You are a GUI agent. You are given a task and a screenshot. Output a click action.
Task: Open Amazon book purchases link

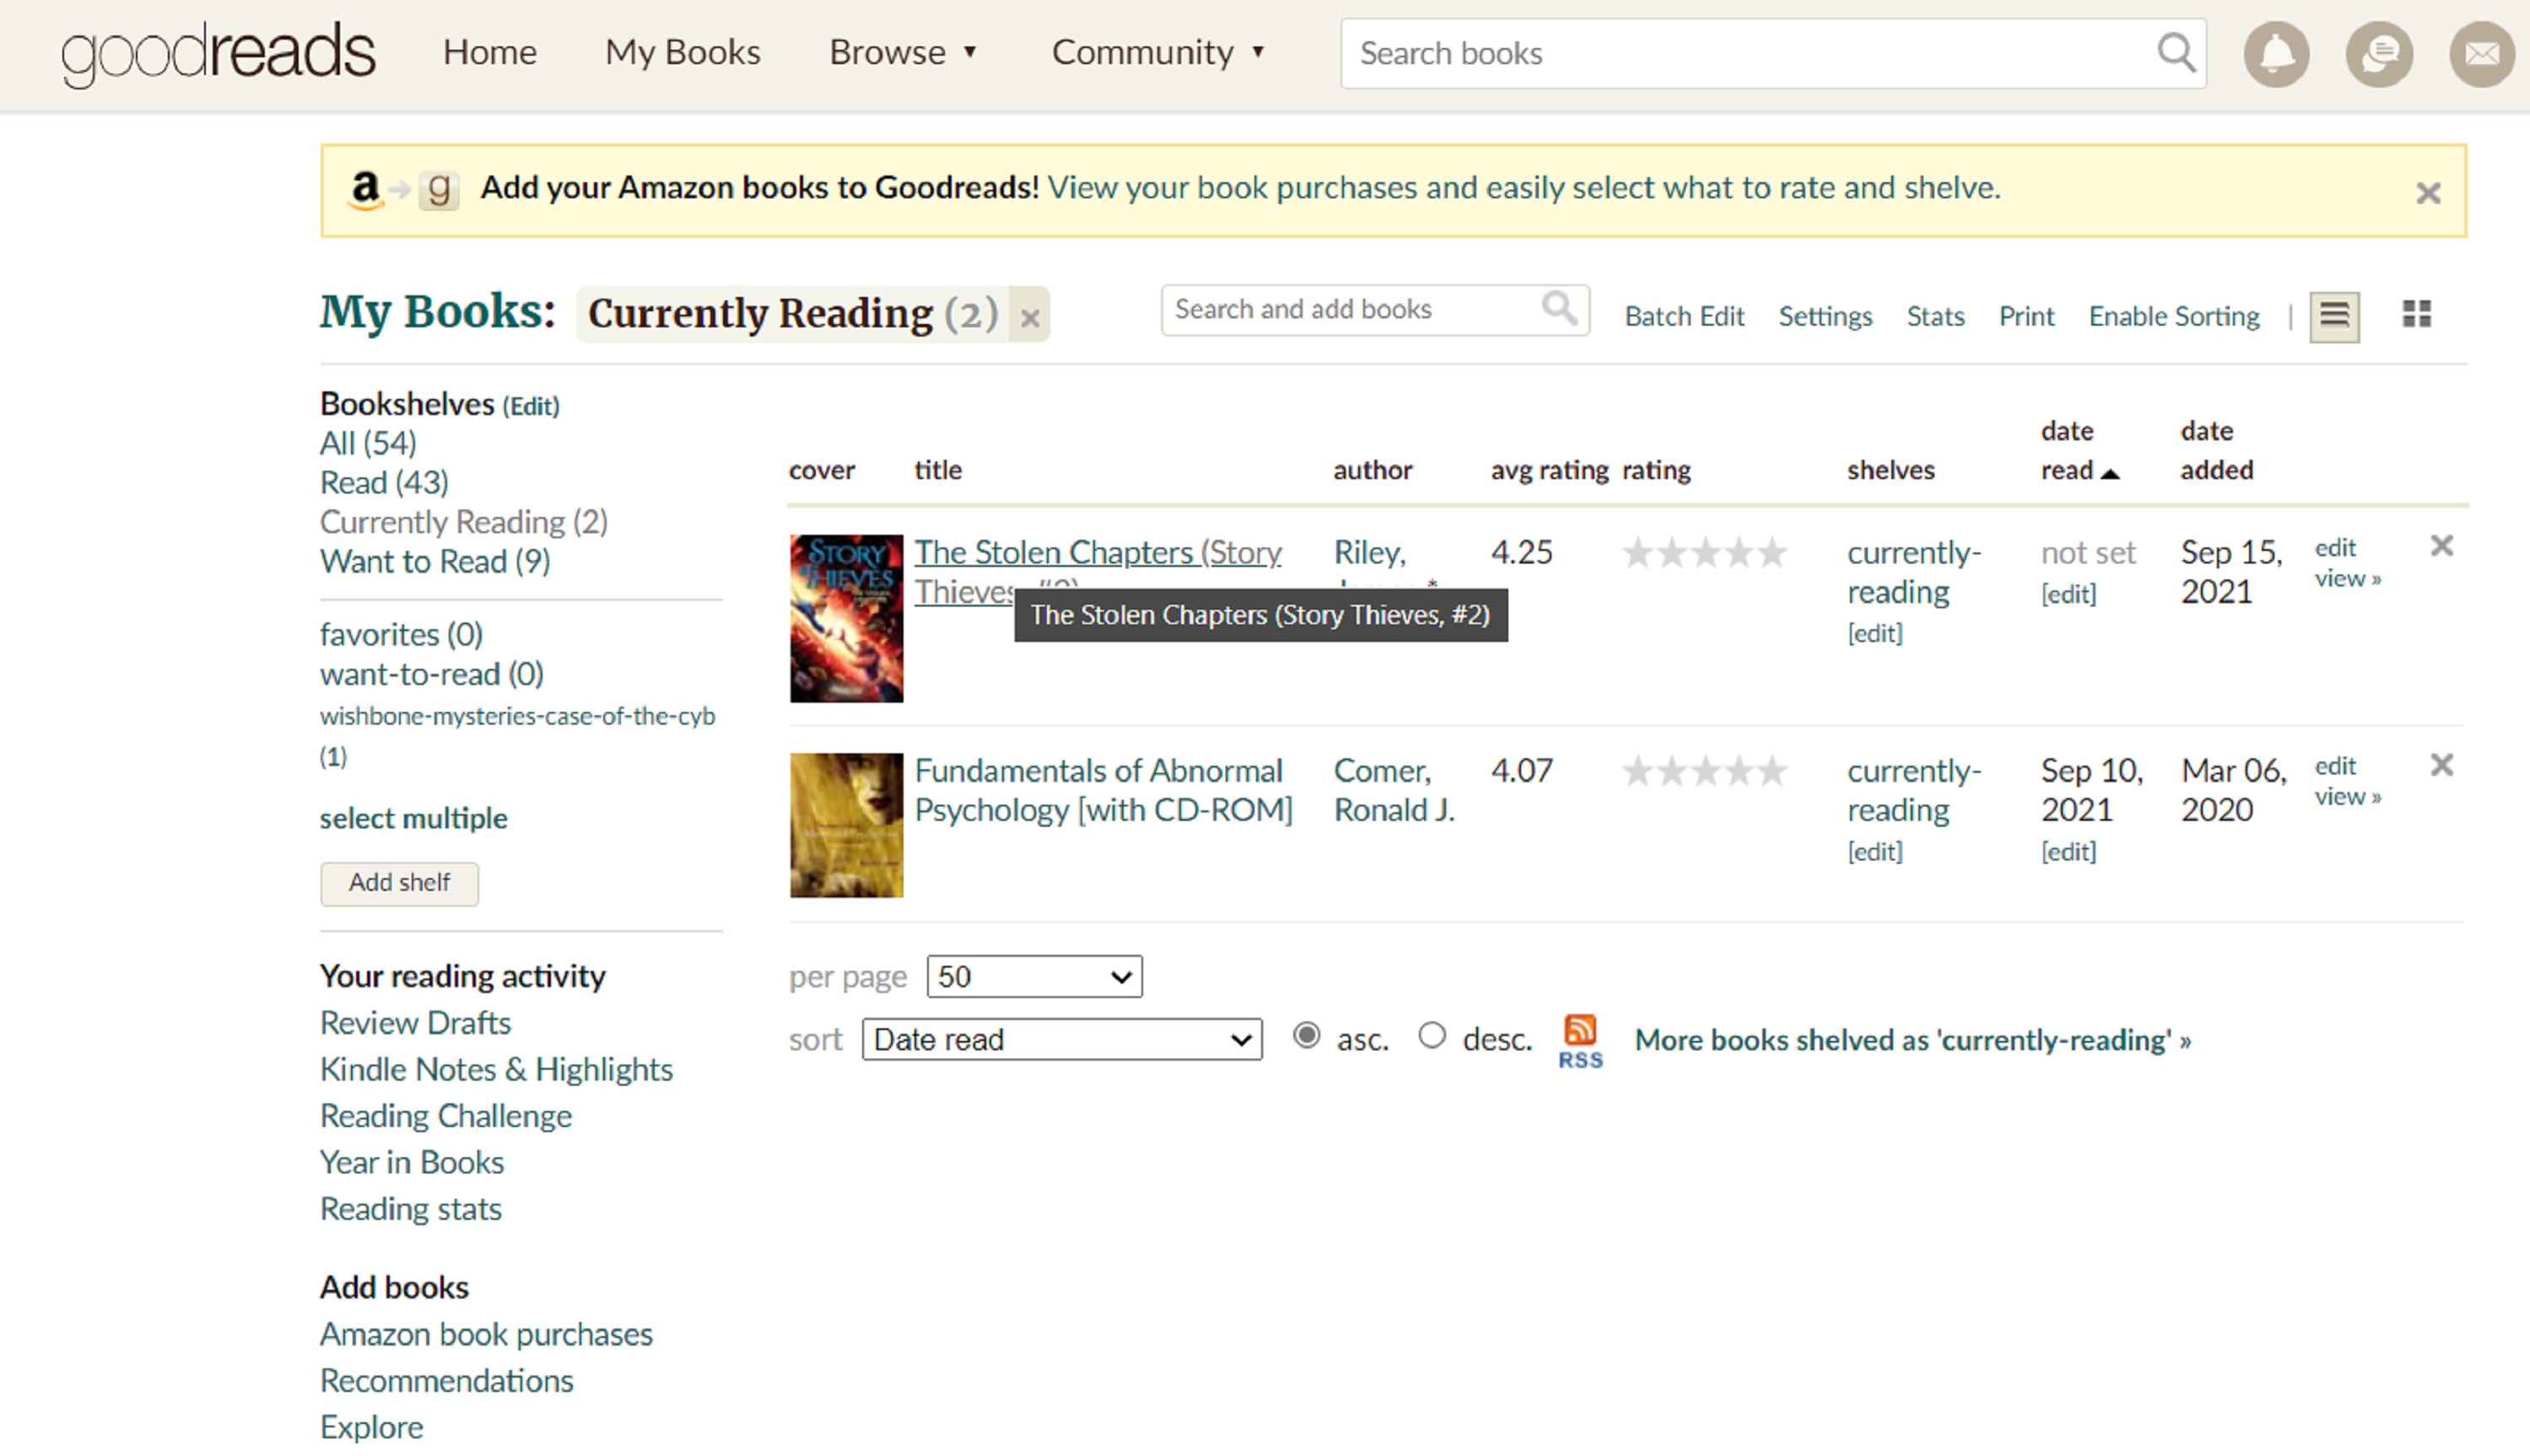click(486, 1334)
